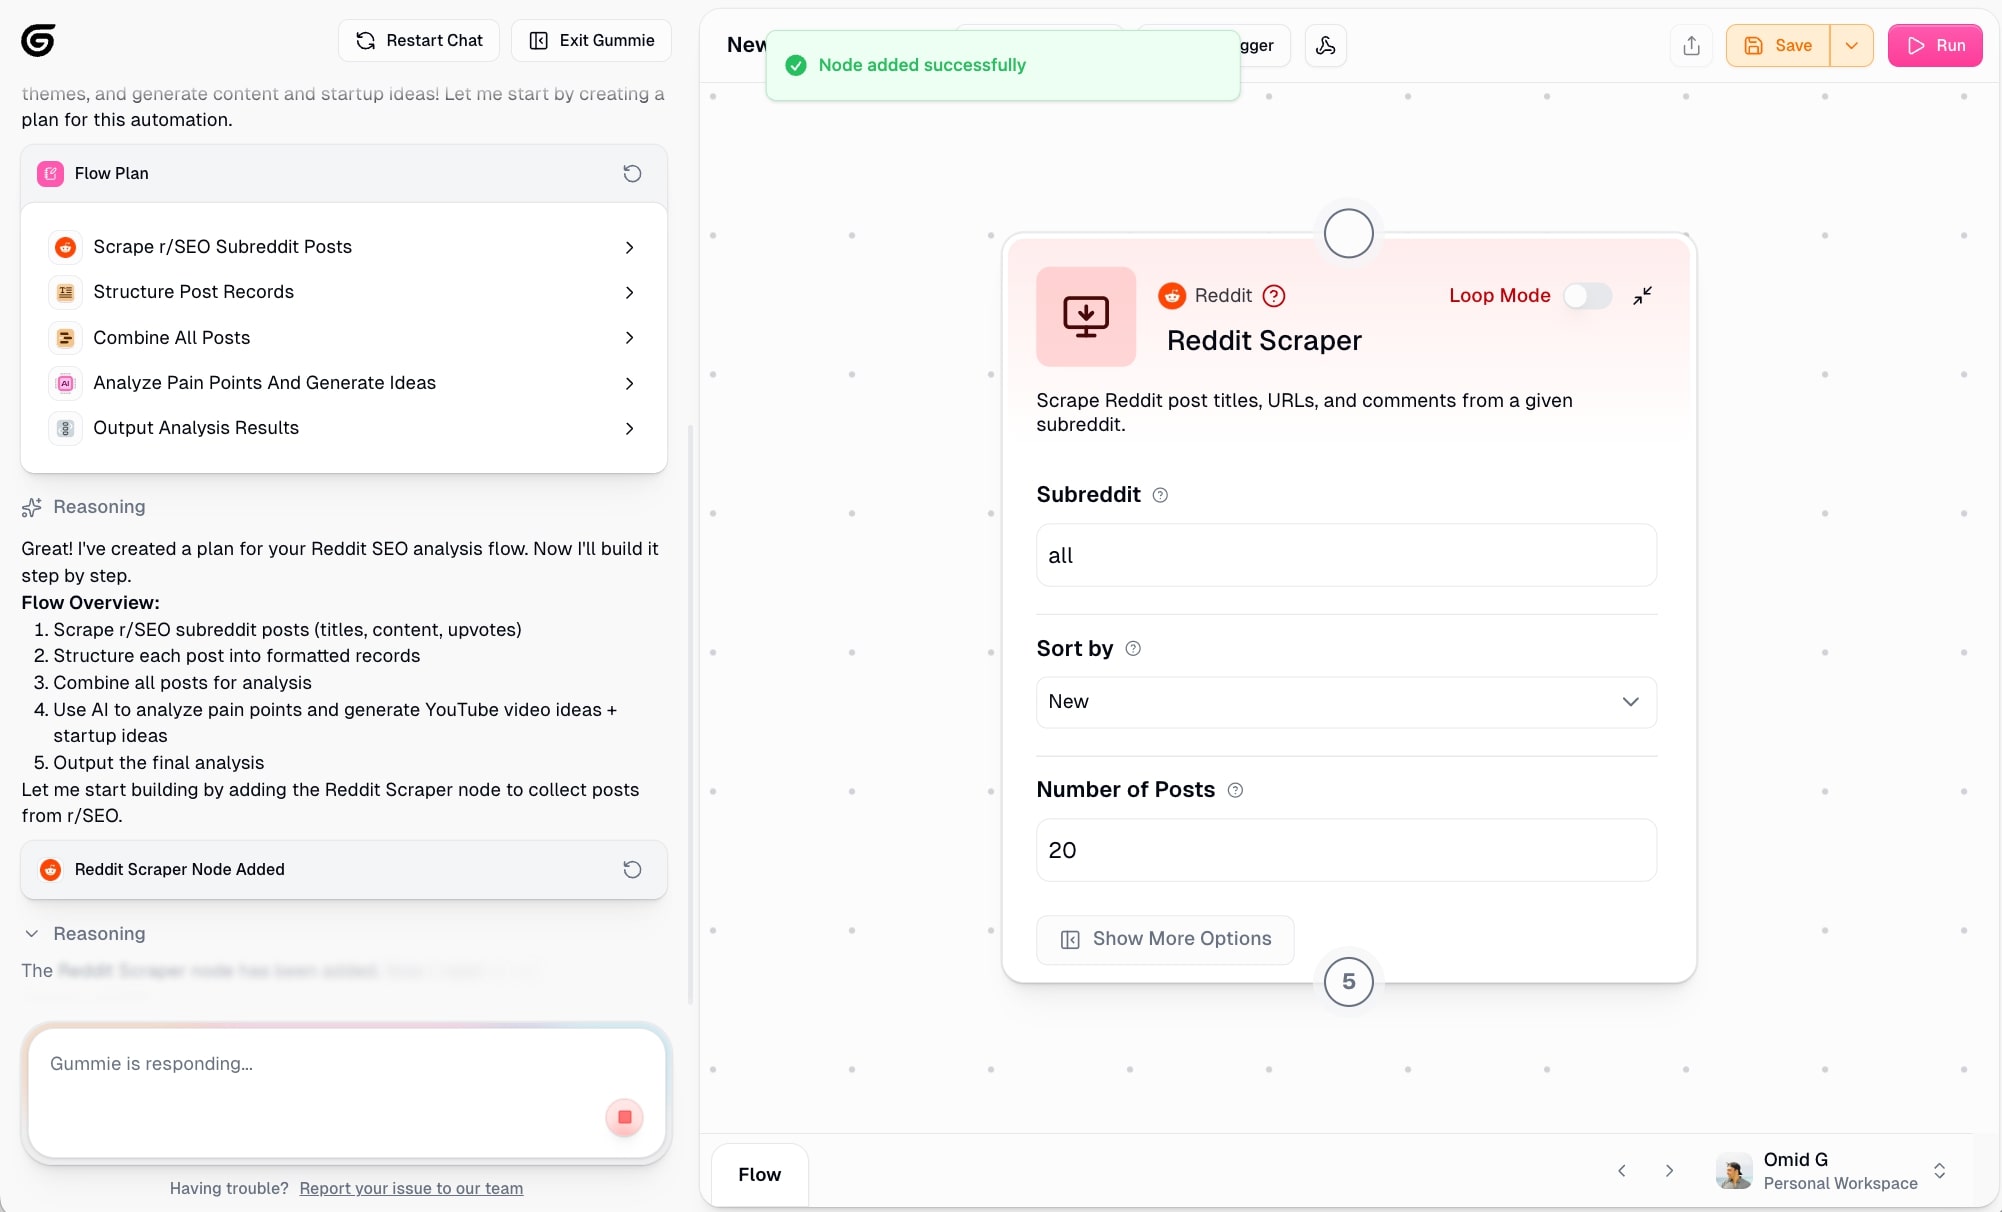Open the workspace switcher chevrons
The width and height of the screenshot is (2002, 1212).
1939,1170
